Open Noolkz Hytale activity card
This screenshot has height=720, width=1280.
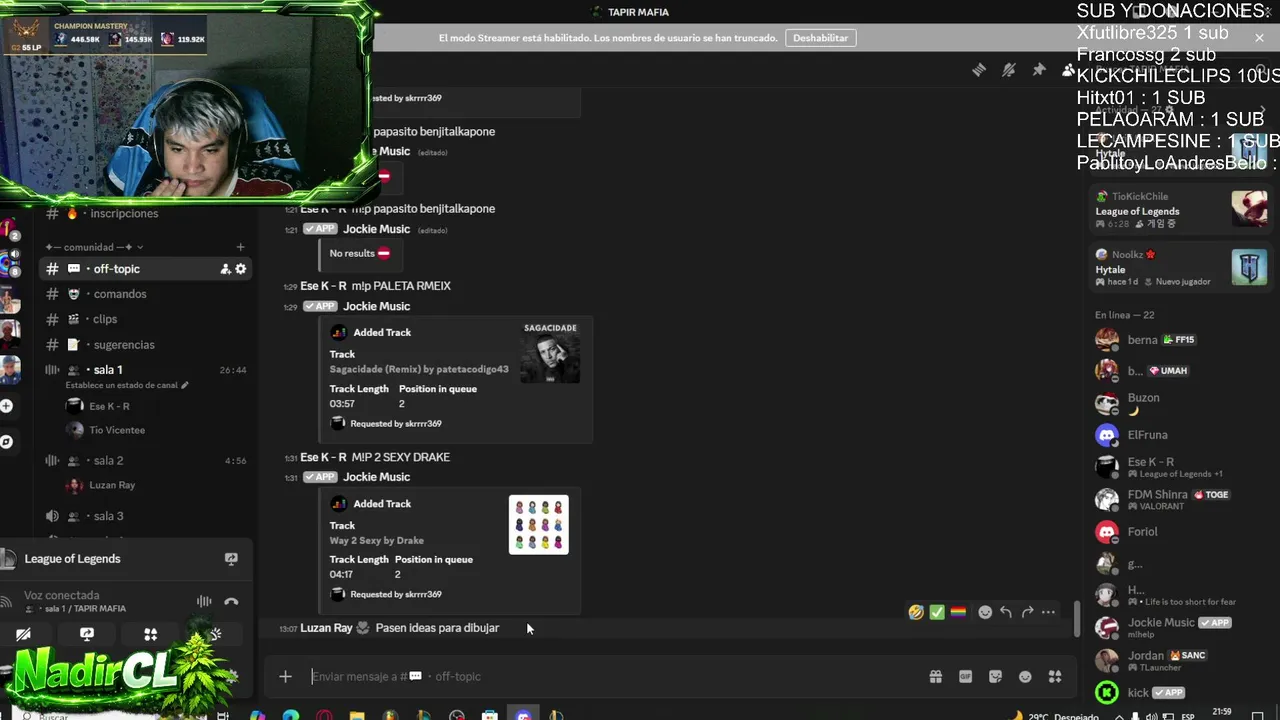1181,268
